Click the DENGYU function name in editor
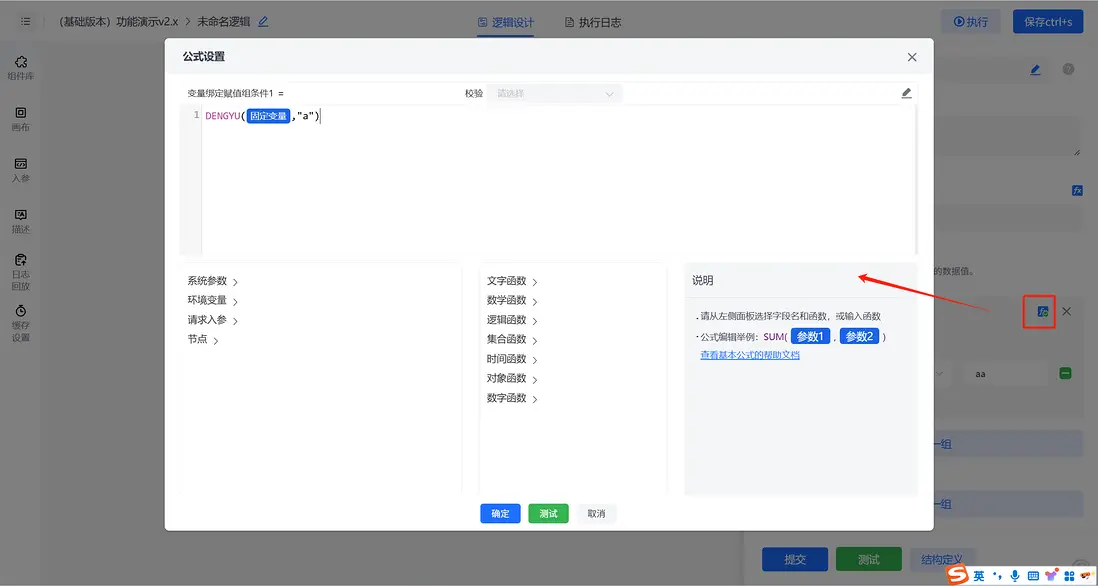Screen dimensions: 1098x586 [x=223, y=116]
